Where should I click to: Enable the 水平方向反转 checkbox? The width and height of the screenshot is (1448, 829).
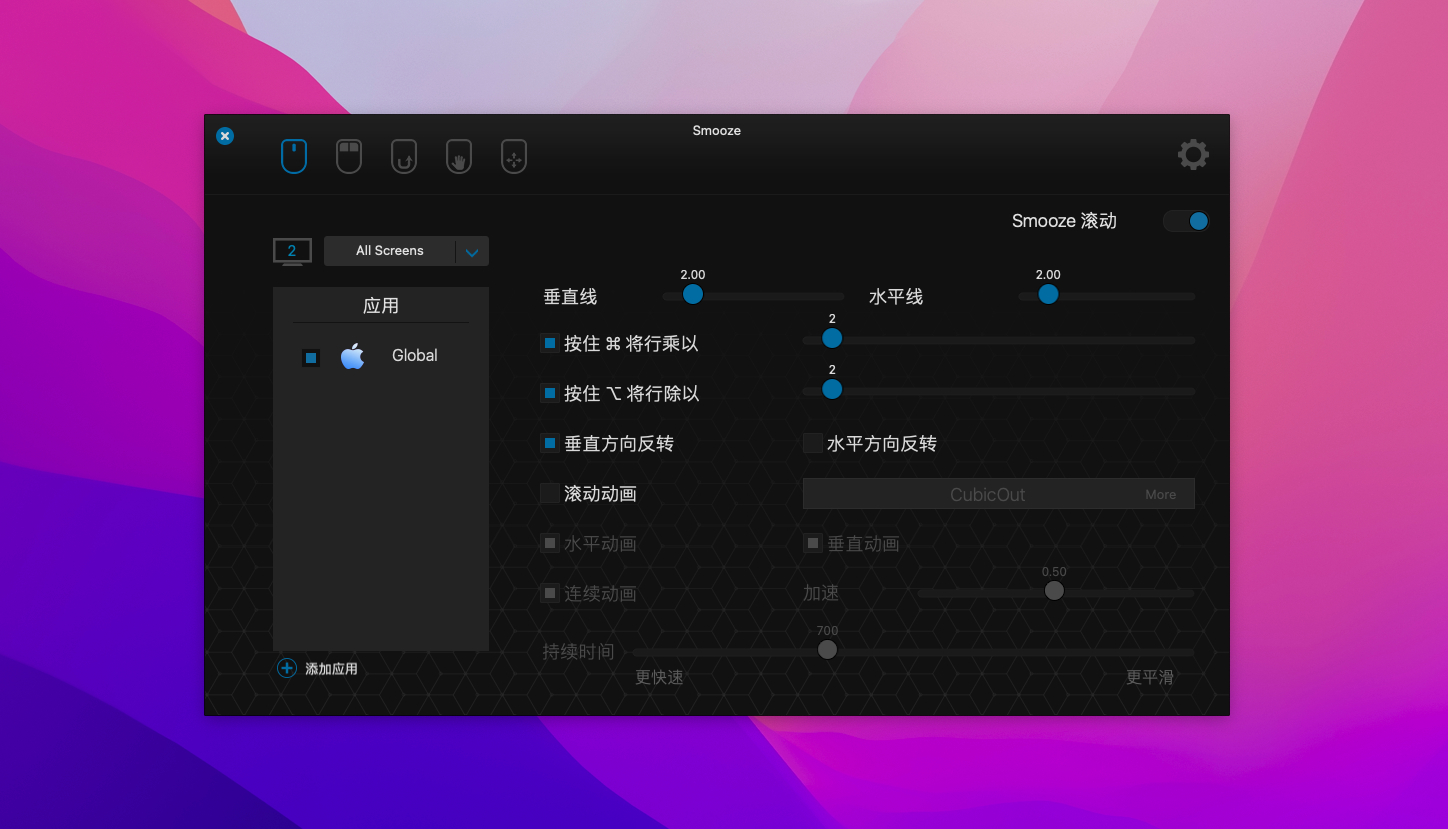[x=813, y=443]
